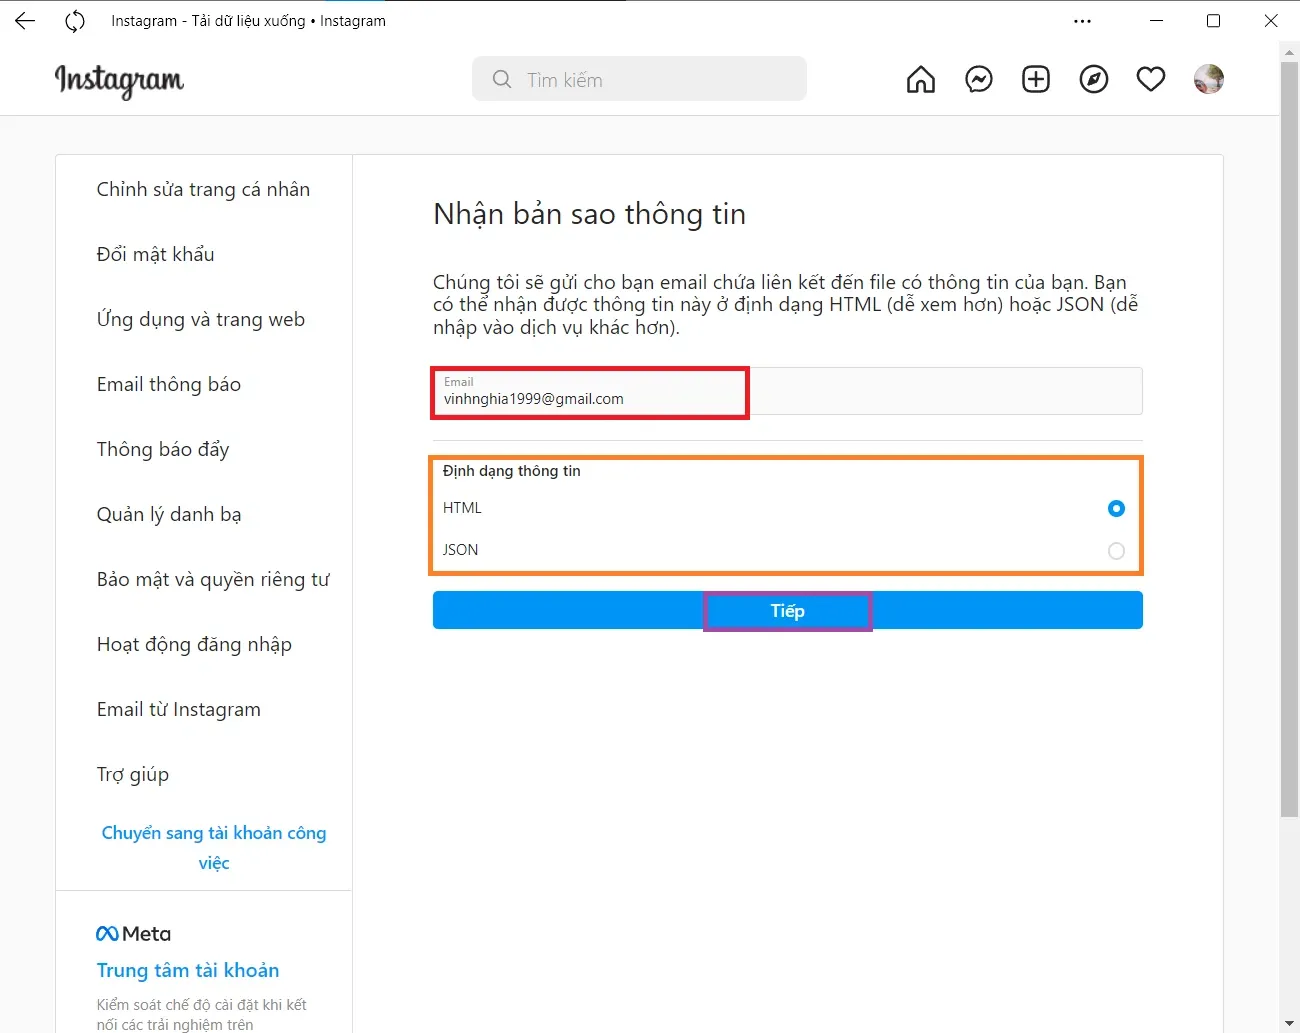
Task: Click the Instagram logo
Action: (119, 80)
